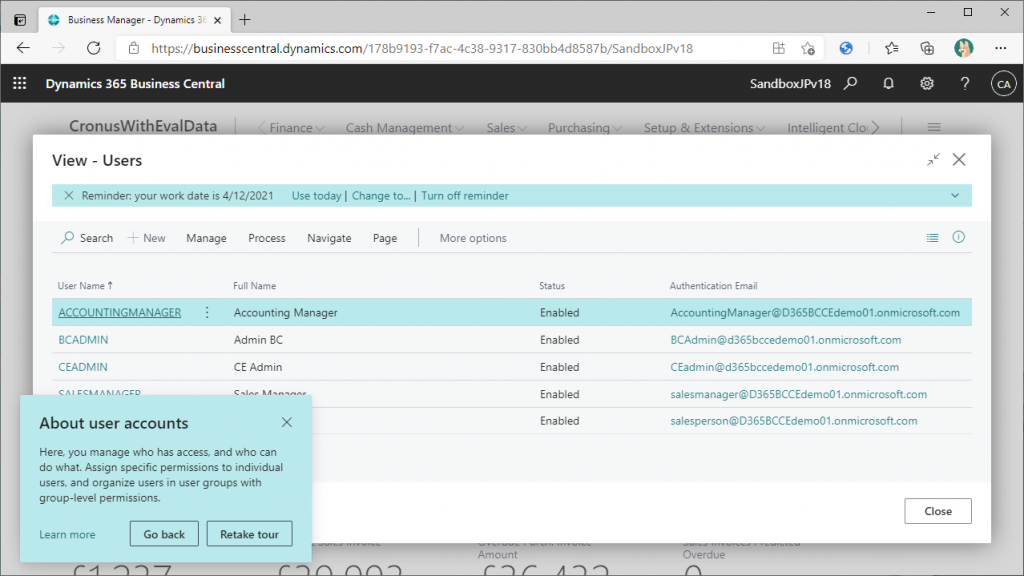The image size is (1024, 576).
Task: Click the Close button in Users dialog
Action: [x=938, y=511]
